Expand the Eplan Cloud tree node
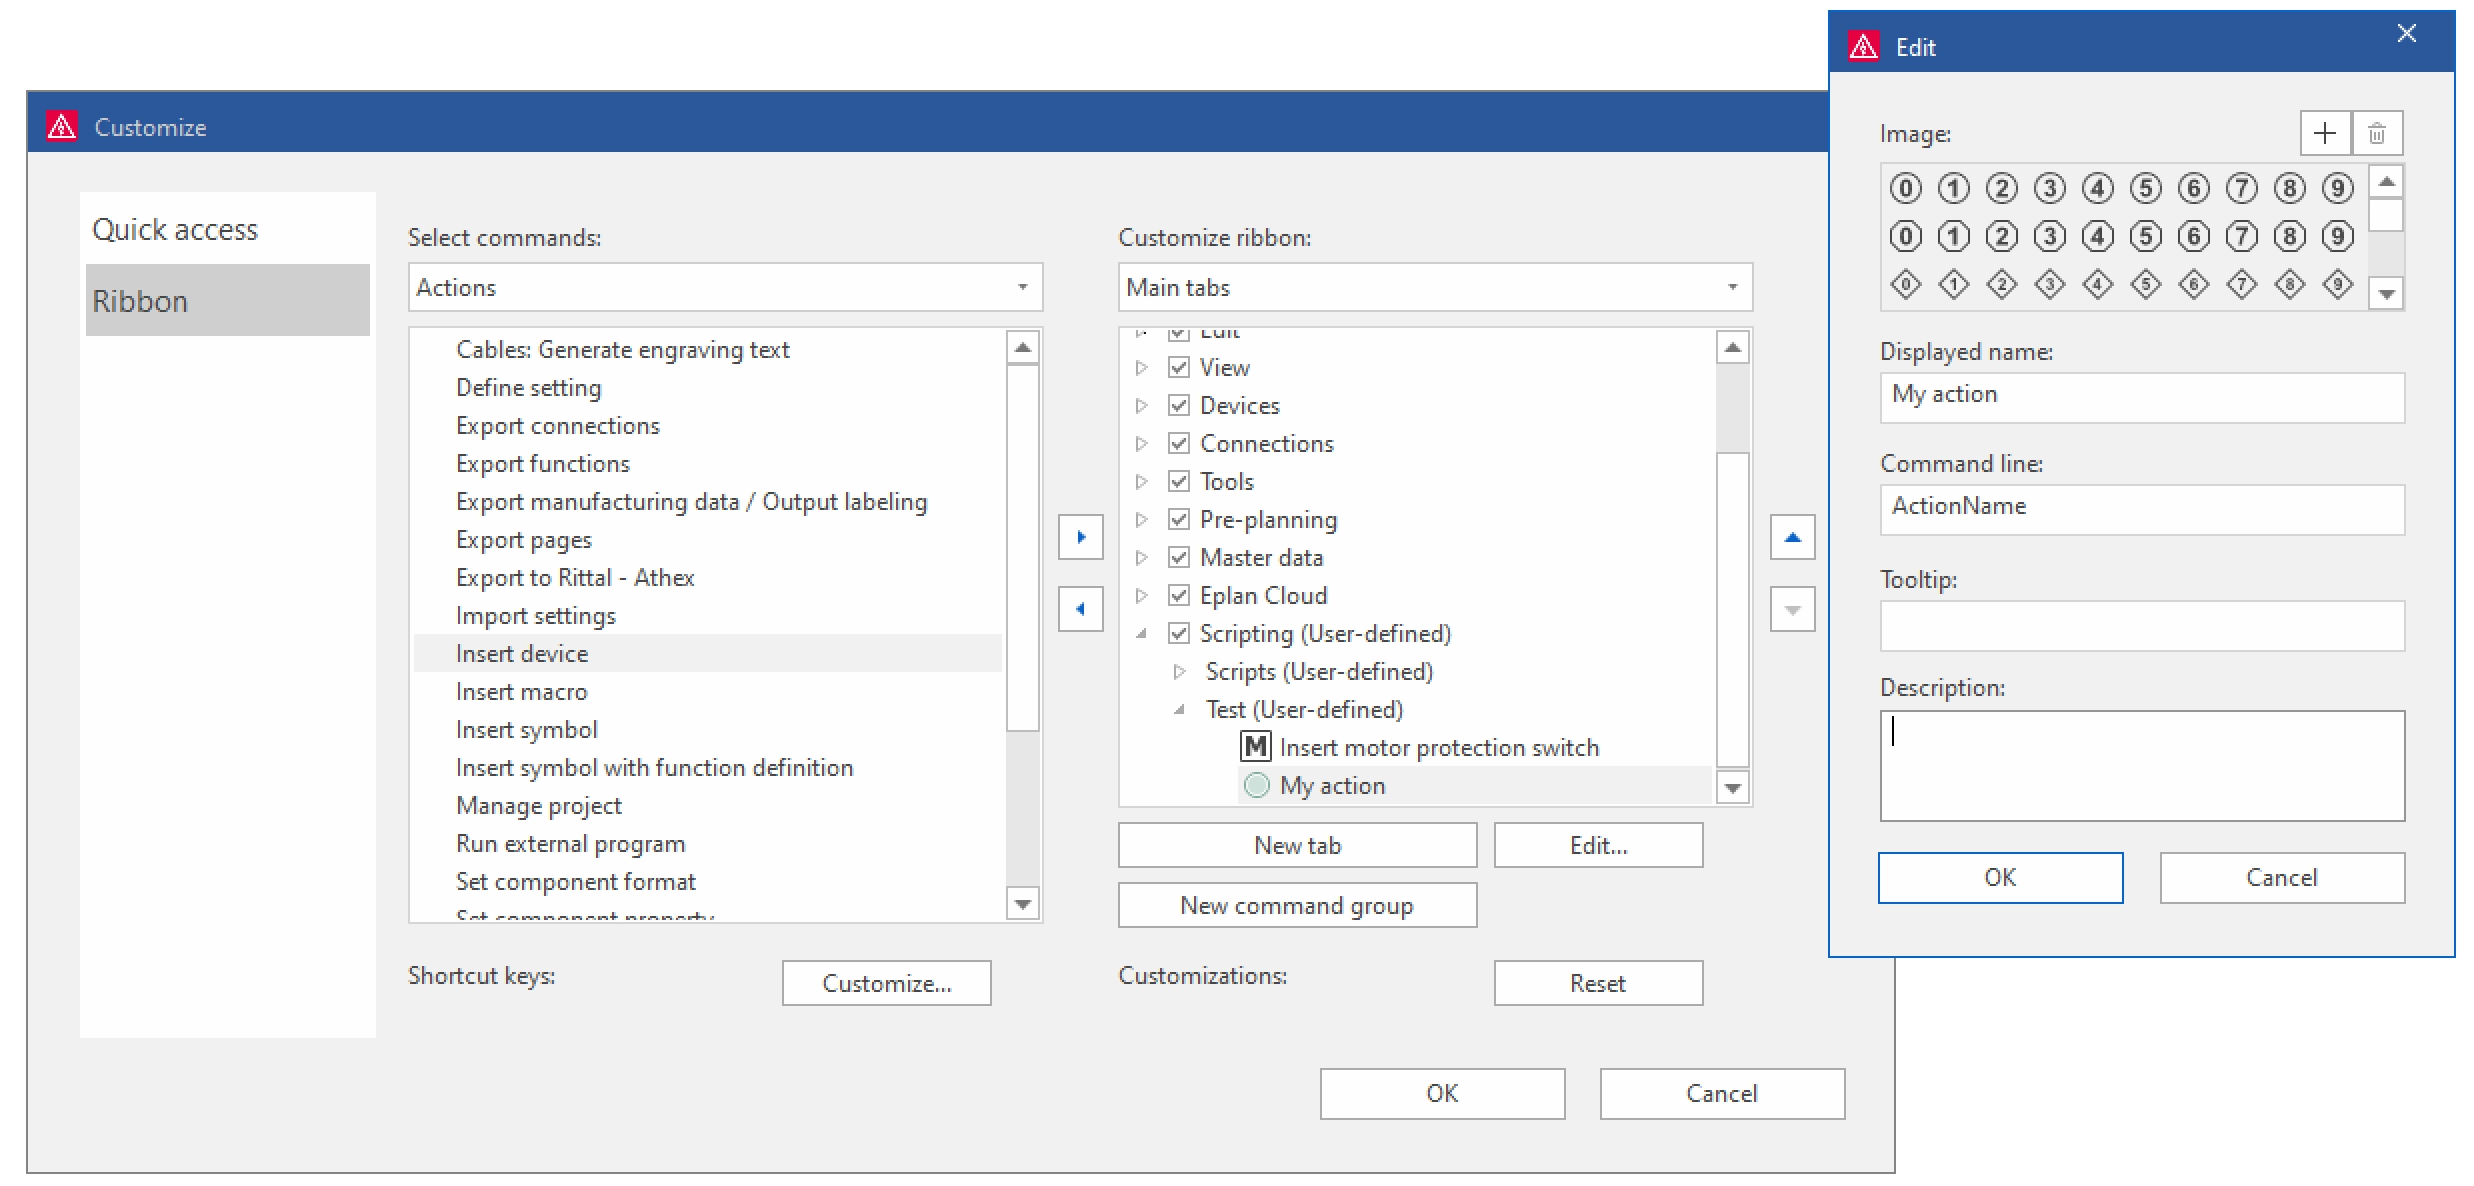This screenshot has height=1186, width=2474. click(x=1141, y=595)
